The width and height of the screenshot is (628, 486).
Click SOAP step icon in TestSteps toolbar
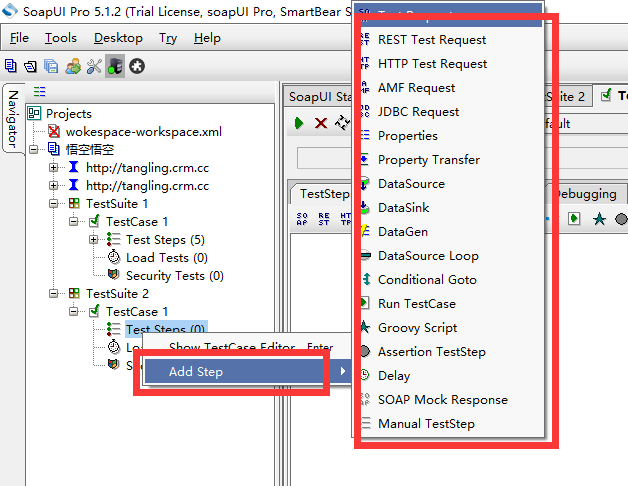coord(302,219)
